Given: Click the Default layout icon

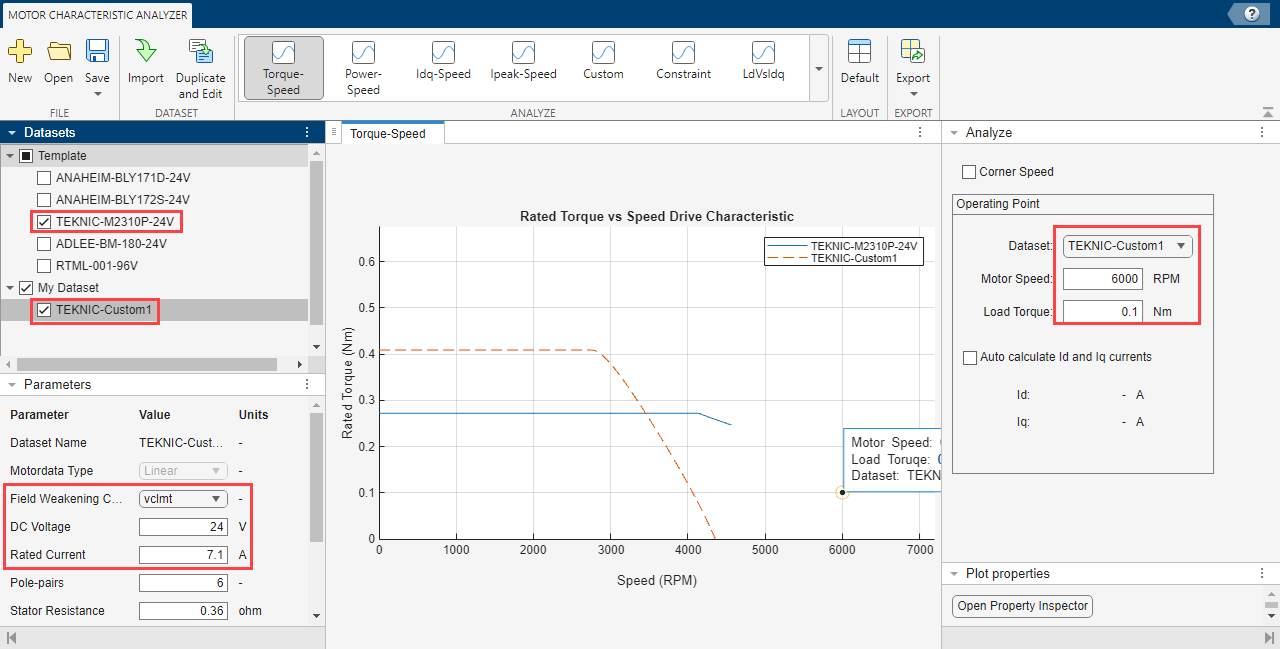Looking at the screenshot, I should click(x=859, y=52).
